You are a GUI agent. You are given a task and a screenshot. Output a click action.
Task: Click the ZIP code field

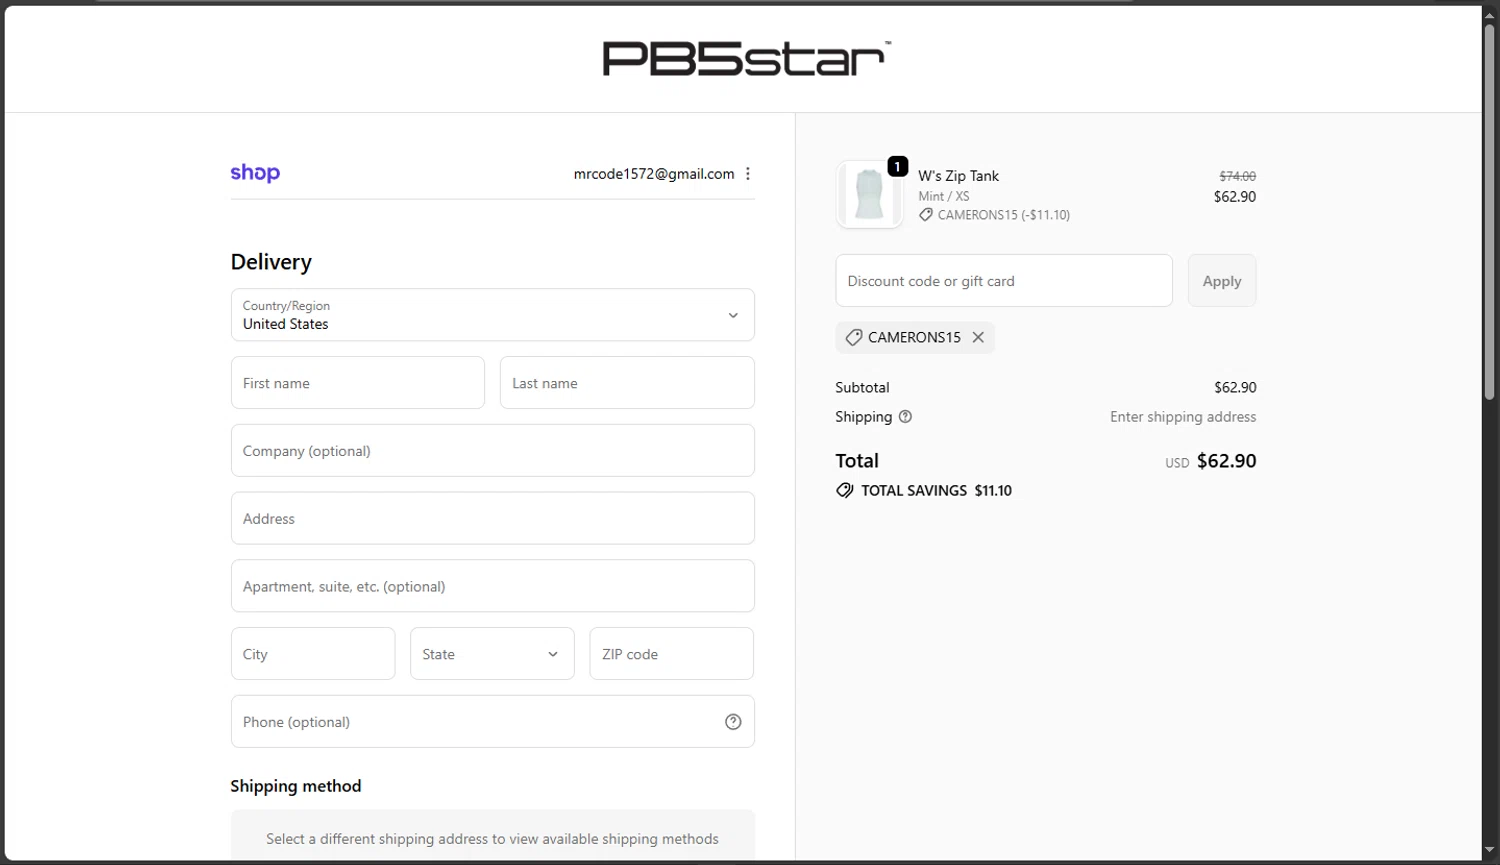pyautogui.click(x=671, y=654)
